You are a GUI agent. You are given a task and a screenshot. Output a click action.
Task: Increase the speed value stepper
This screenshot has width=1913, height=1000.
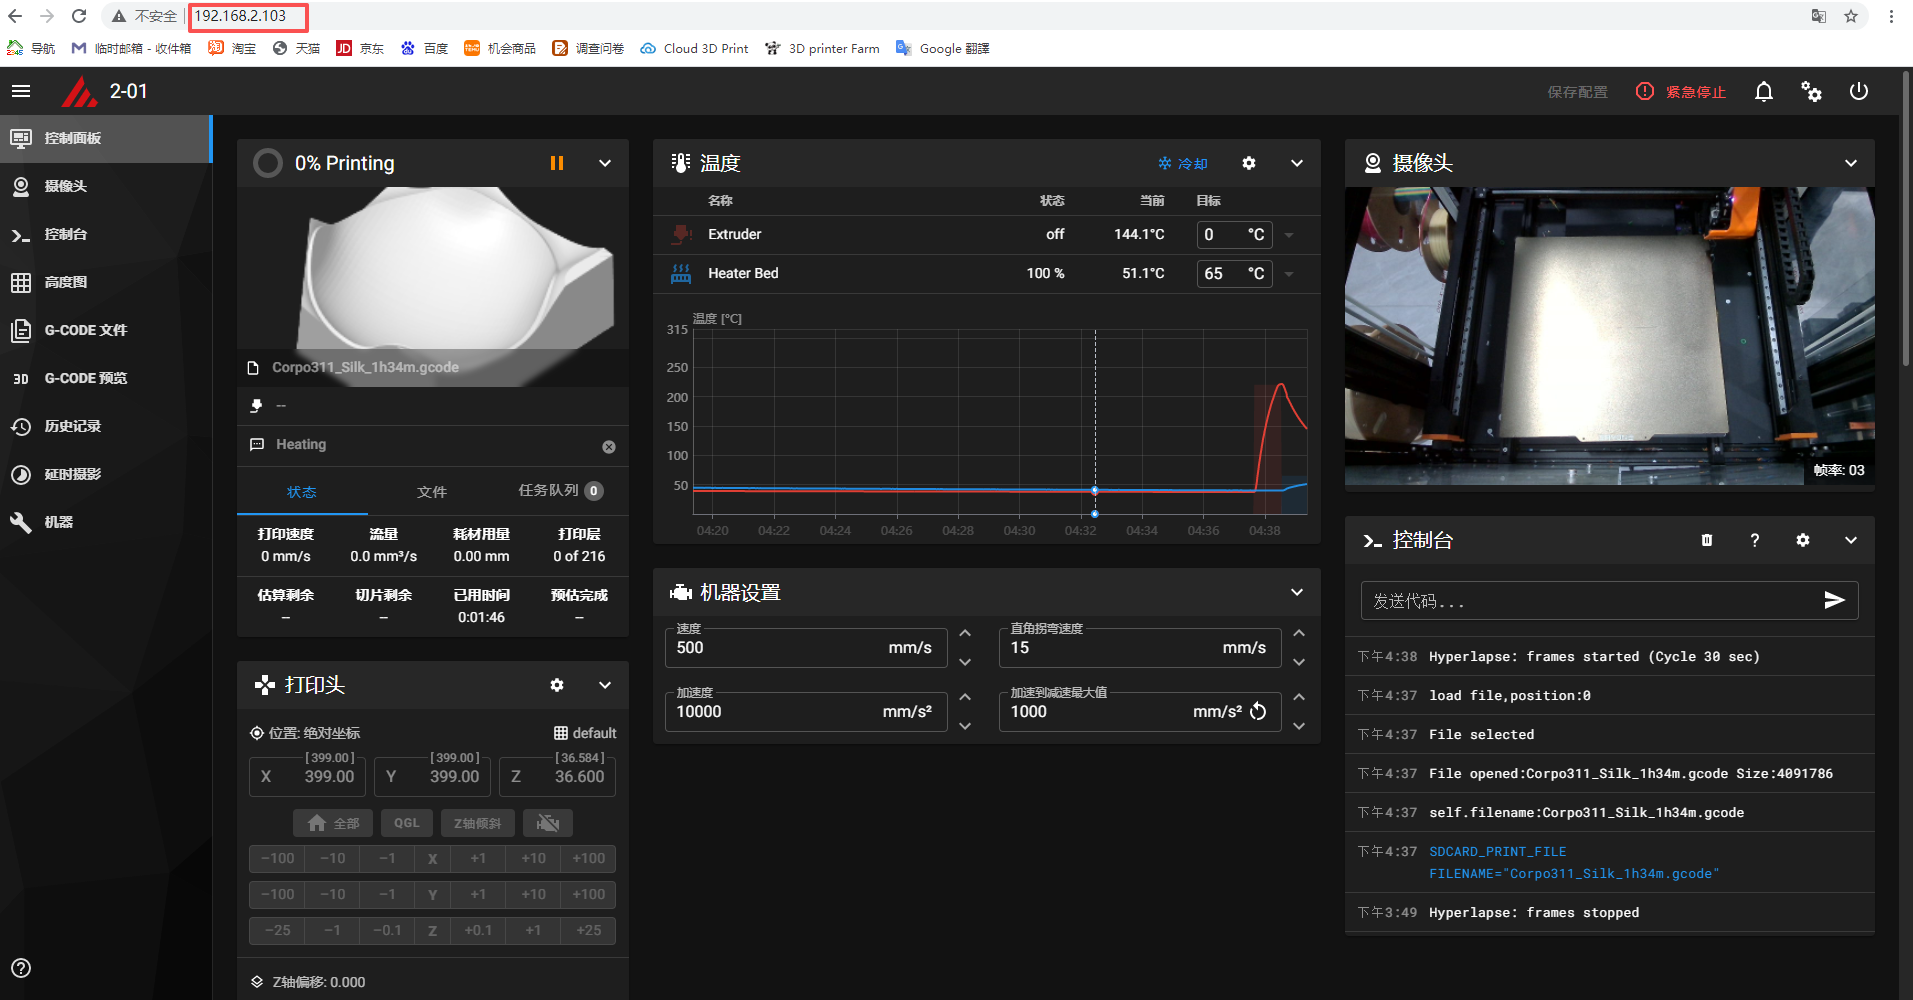coord(965,633)
